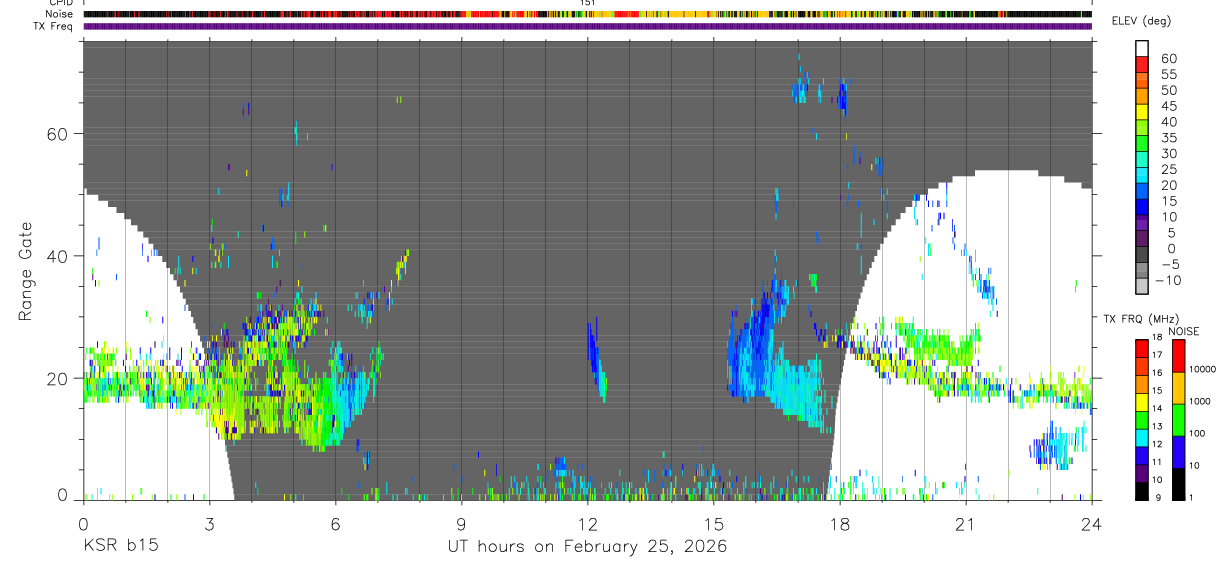
Task: Pick the yellow segment of the NOISE colorbar
Action: [x=1178, y=386]
